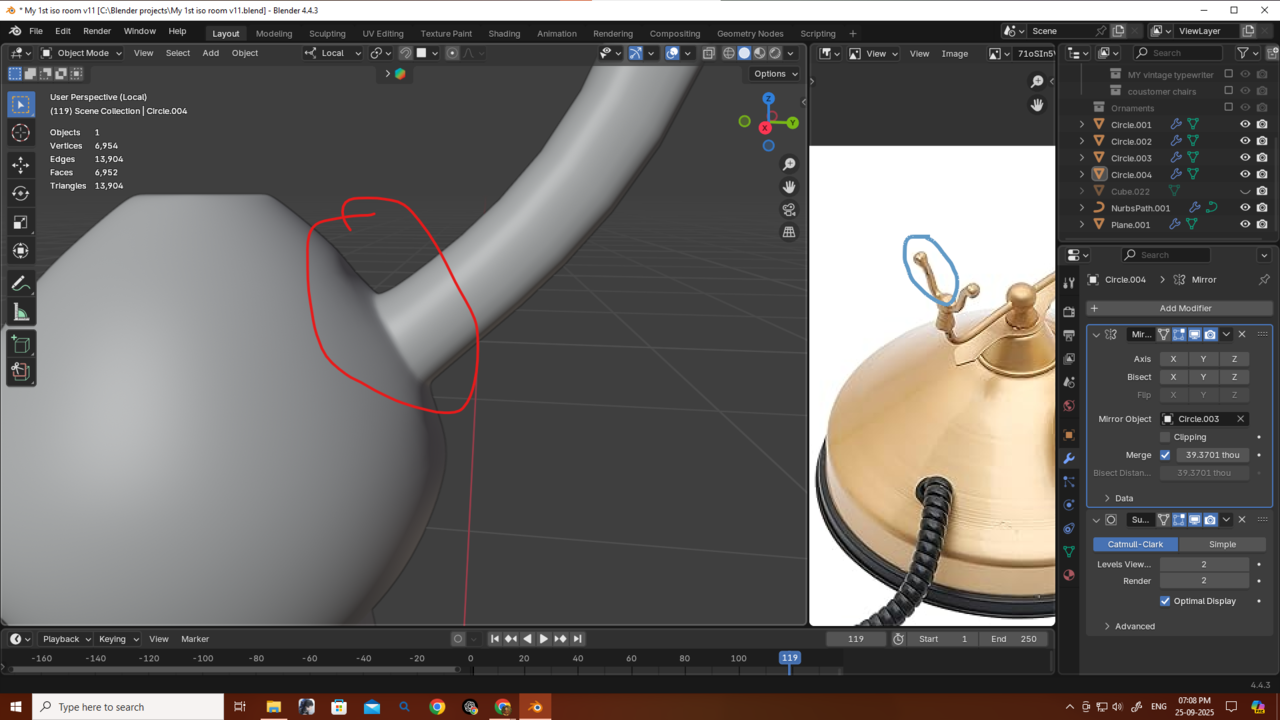This screenshot has height=720, width=1280.
Task: Open the Modifiers properties tab wrench icon
Action: [x=1069, y=458]
